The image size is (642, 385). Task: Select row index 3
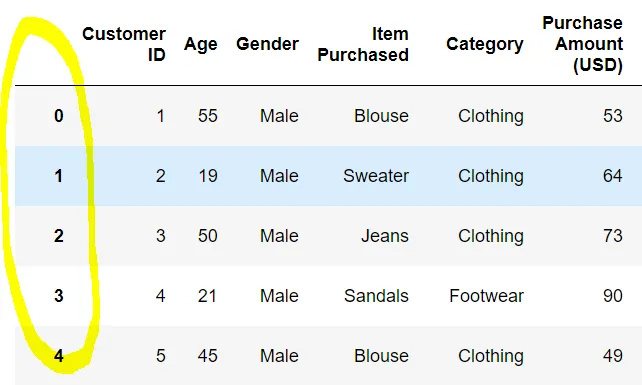(x=59, y=296)
